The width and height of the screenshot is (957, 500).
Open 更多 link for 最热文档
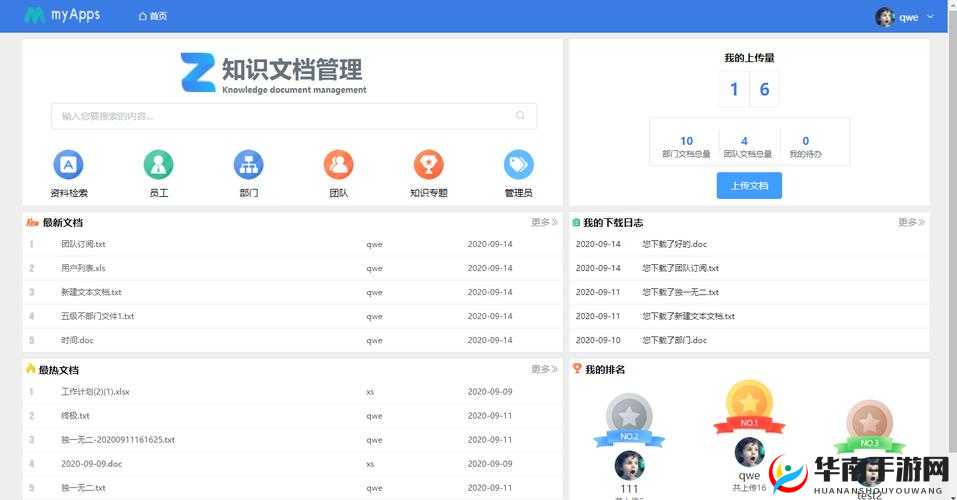544,369
